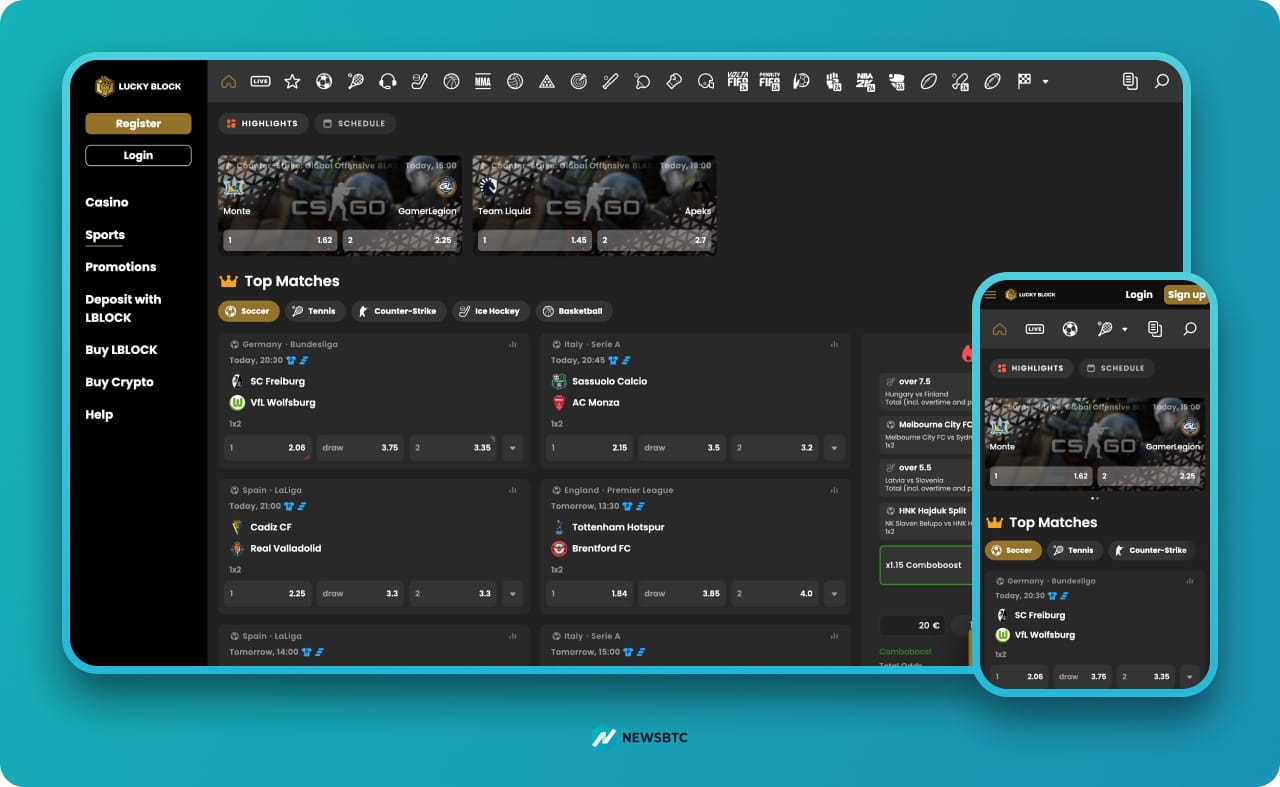
Task: Click the Login button in desktop sidebar
Action: pyautogui.click(x=138, y=155)
